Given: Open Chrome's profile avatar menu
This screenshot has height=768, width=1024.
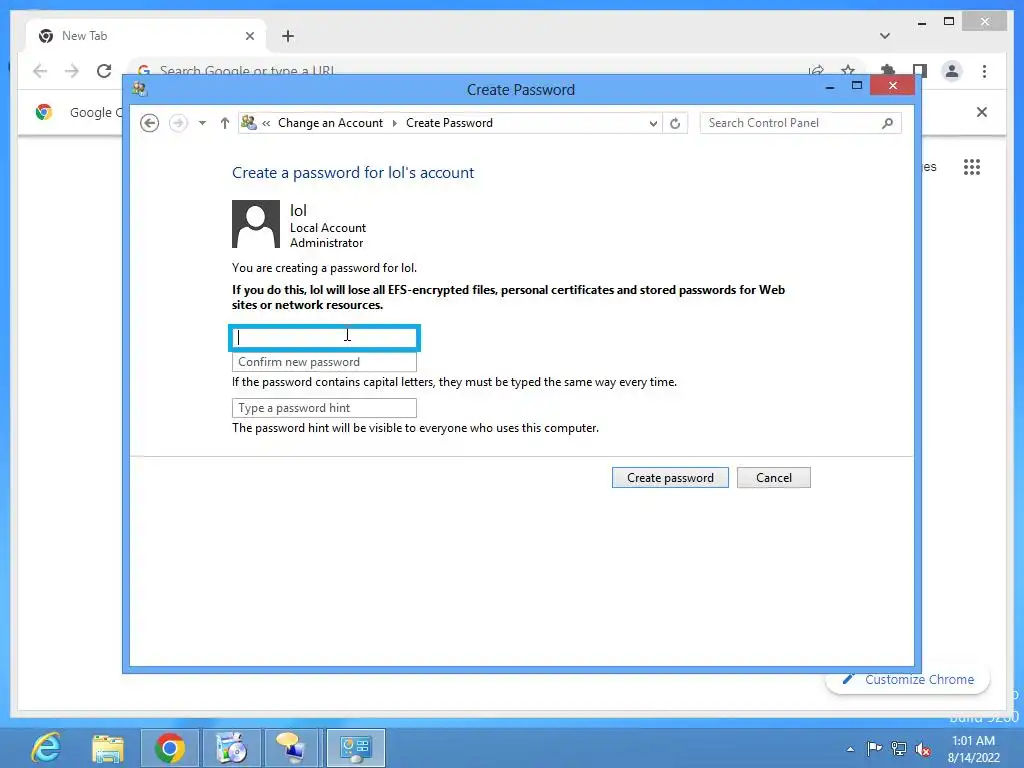Looking at the screenshot, I should (952, 71).
